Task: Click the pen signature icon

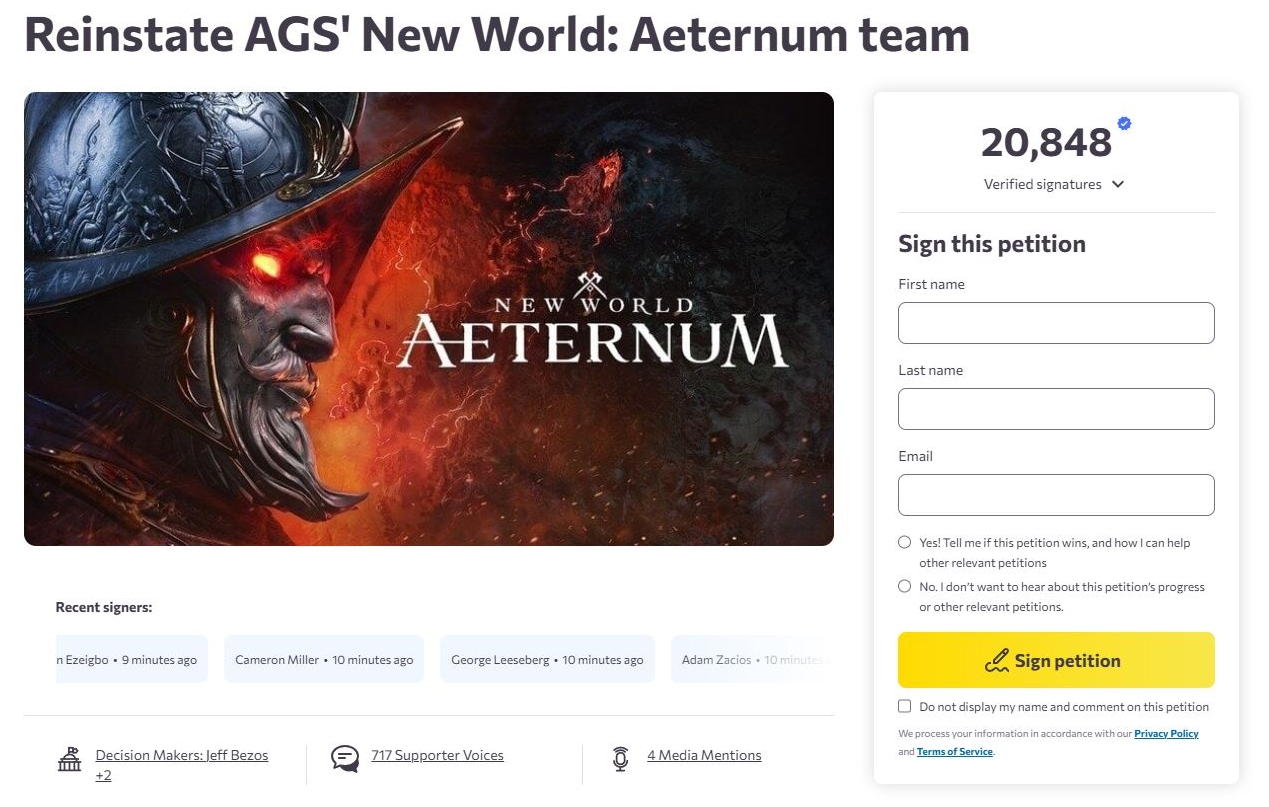Action: coord(996,661)
